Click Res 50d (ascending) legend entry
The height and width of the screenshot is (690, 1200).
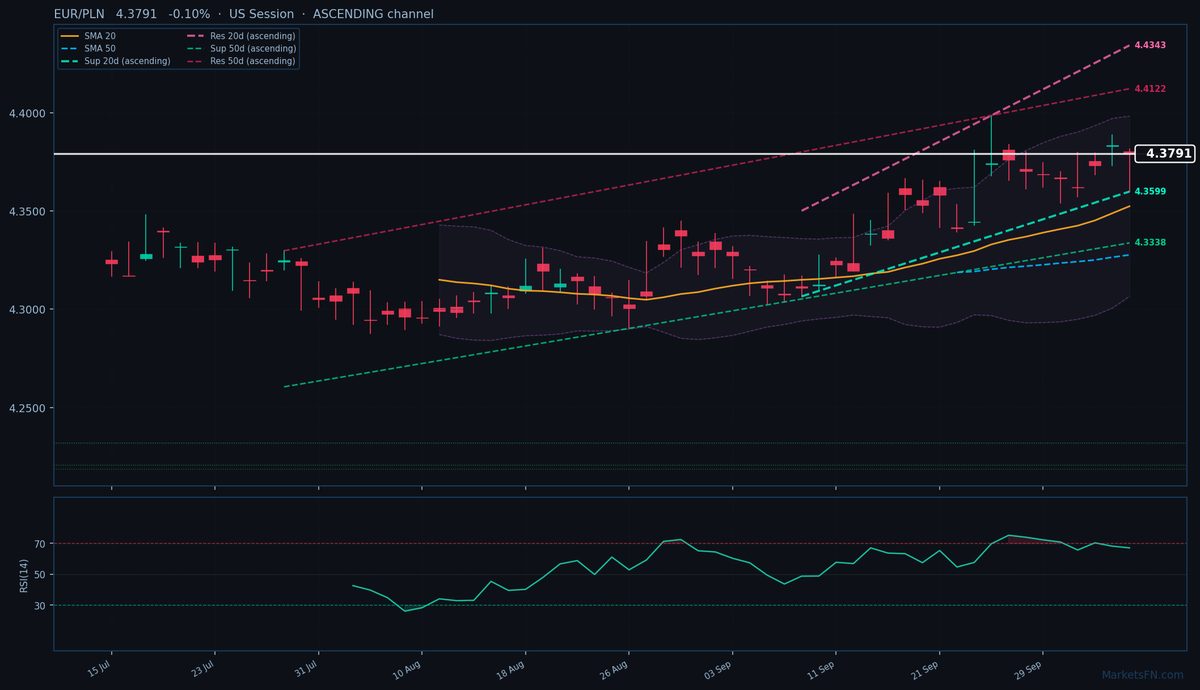[x=240, y=61]
